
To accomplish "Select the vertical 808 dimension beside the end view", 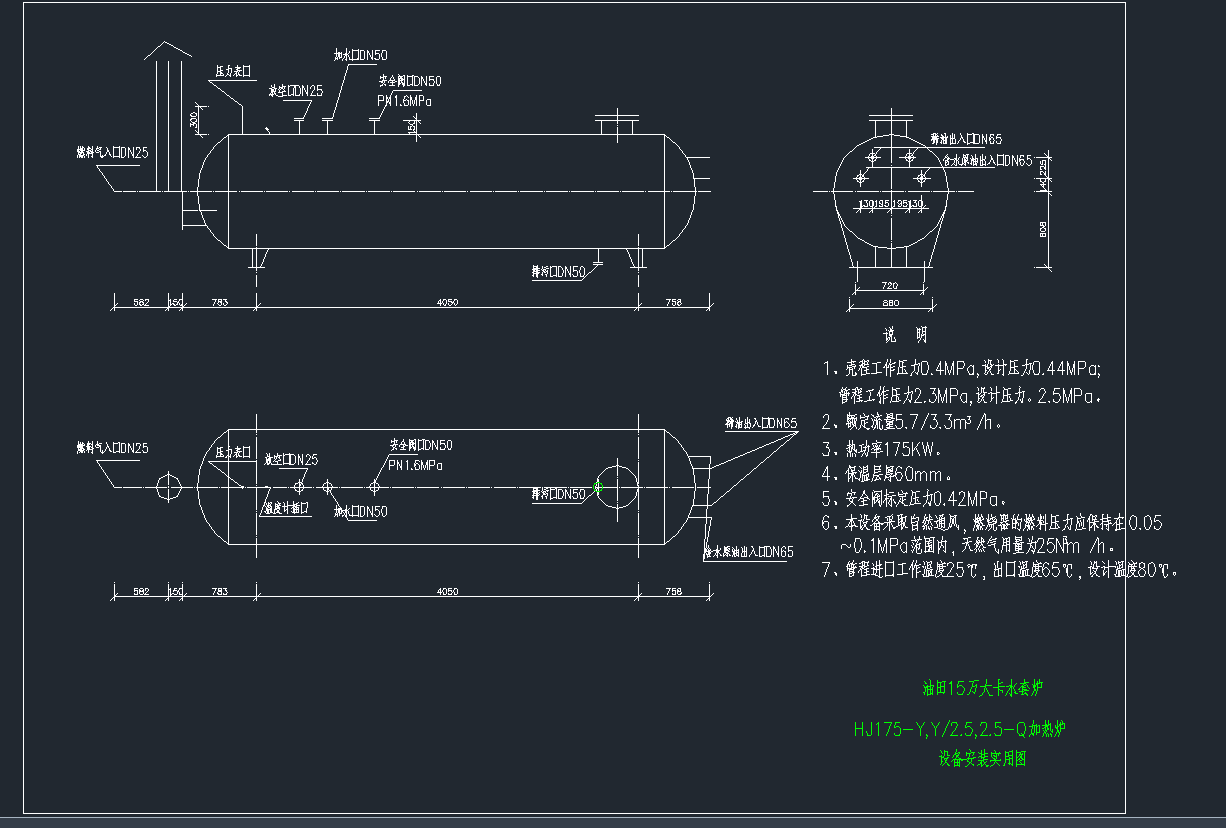I will 1043,226.
